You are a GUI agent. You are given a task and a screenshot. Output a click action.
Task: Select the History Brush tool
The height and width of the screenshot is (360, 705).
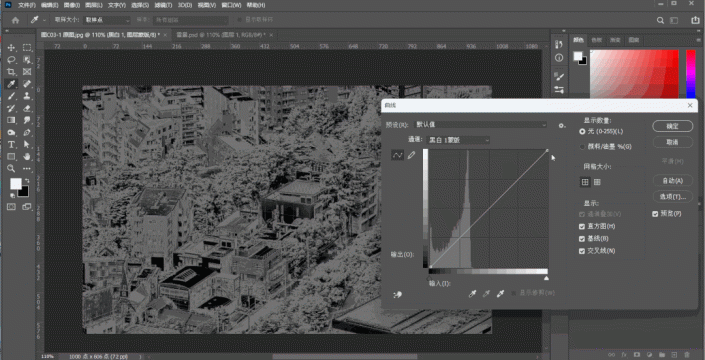(11, 108)
